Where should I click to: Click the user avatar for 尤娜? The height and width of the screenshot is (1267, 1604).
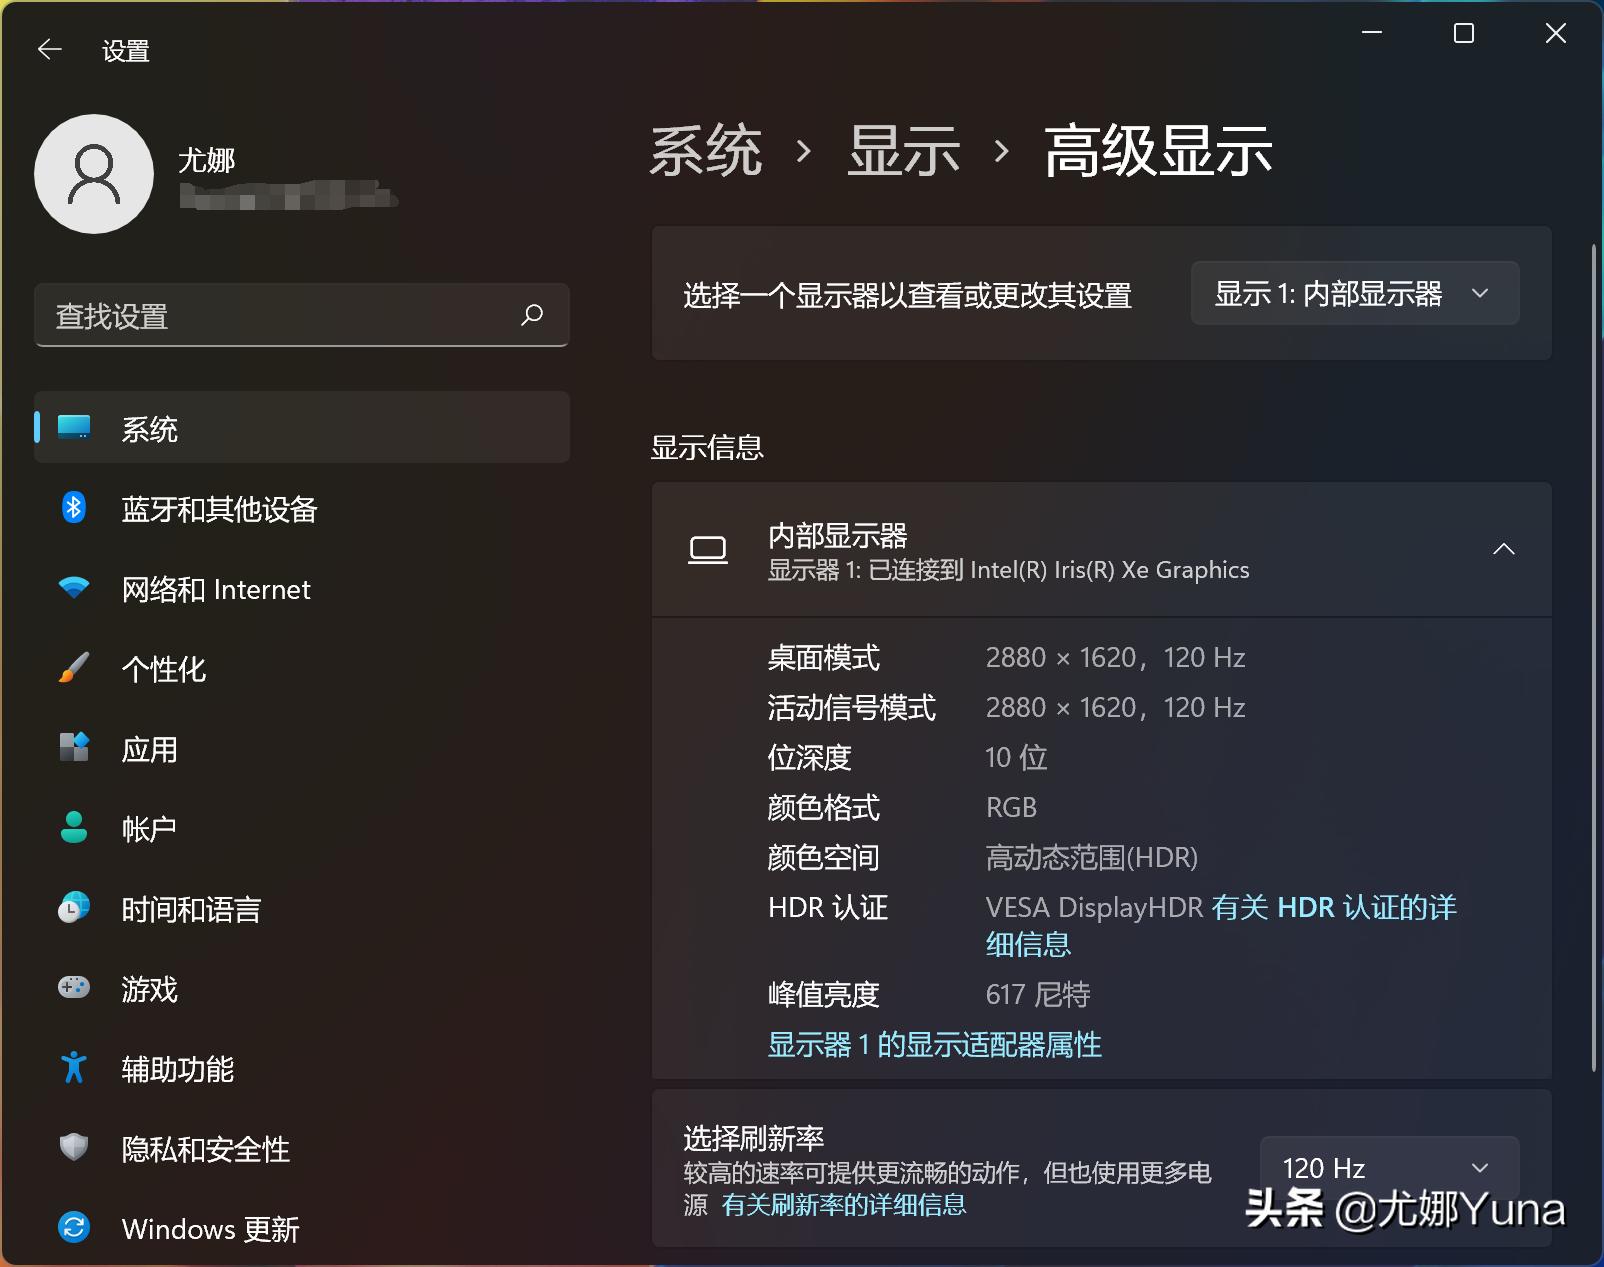point(93,174)
